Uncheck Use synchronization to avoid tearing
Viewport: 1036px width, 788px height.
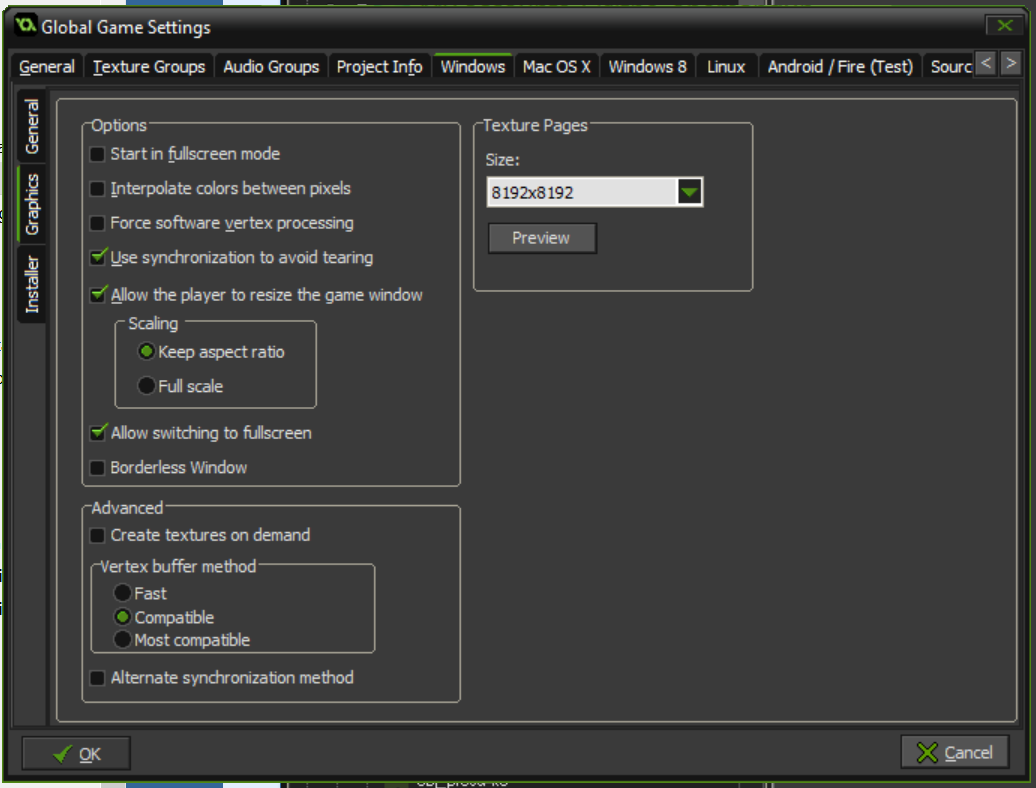click(98, 258)
